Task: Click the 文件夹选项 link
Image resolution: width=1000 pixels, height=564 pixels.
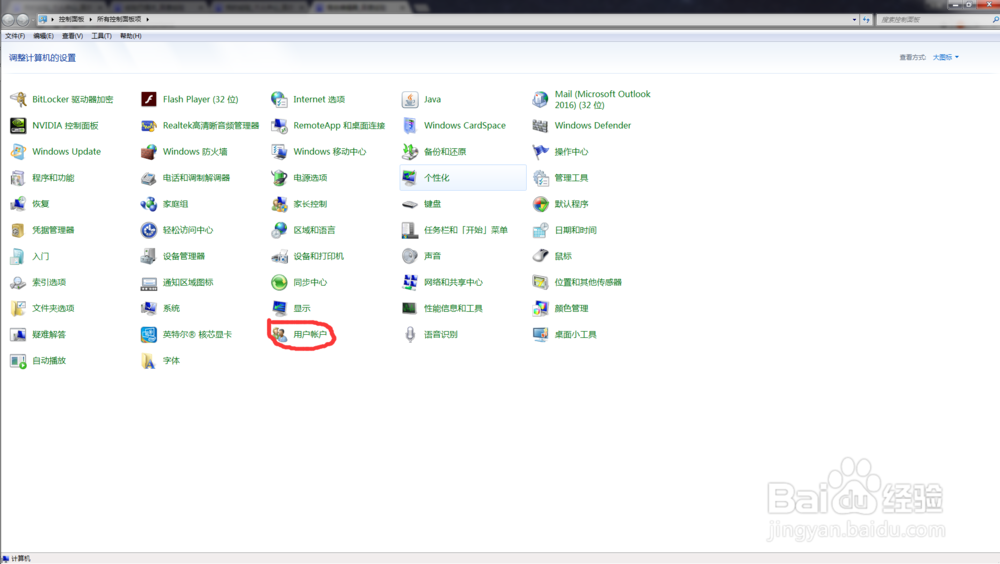Action: 54,308
